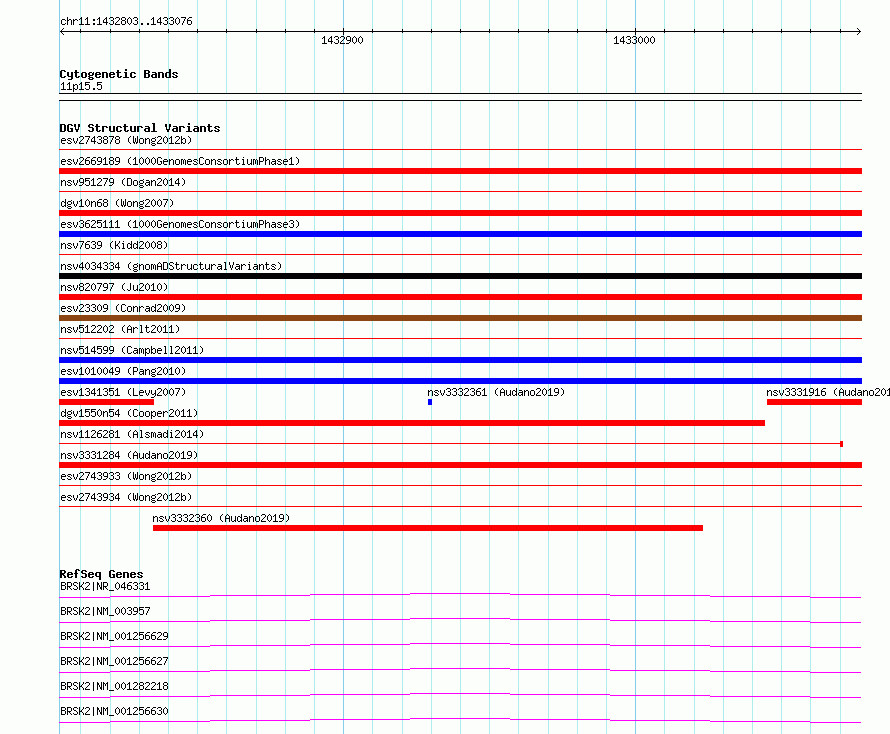Select the nsv7639 (Kidd2008) label
The width and height of the screenshot is (890, 734).
(x=114, y=245)
